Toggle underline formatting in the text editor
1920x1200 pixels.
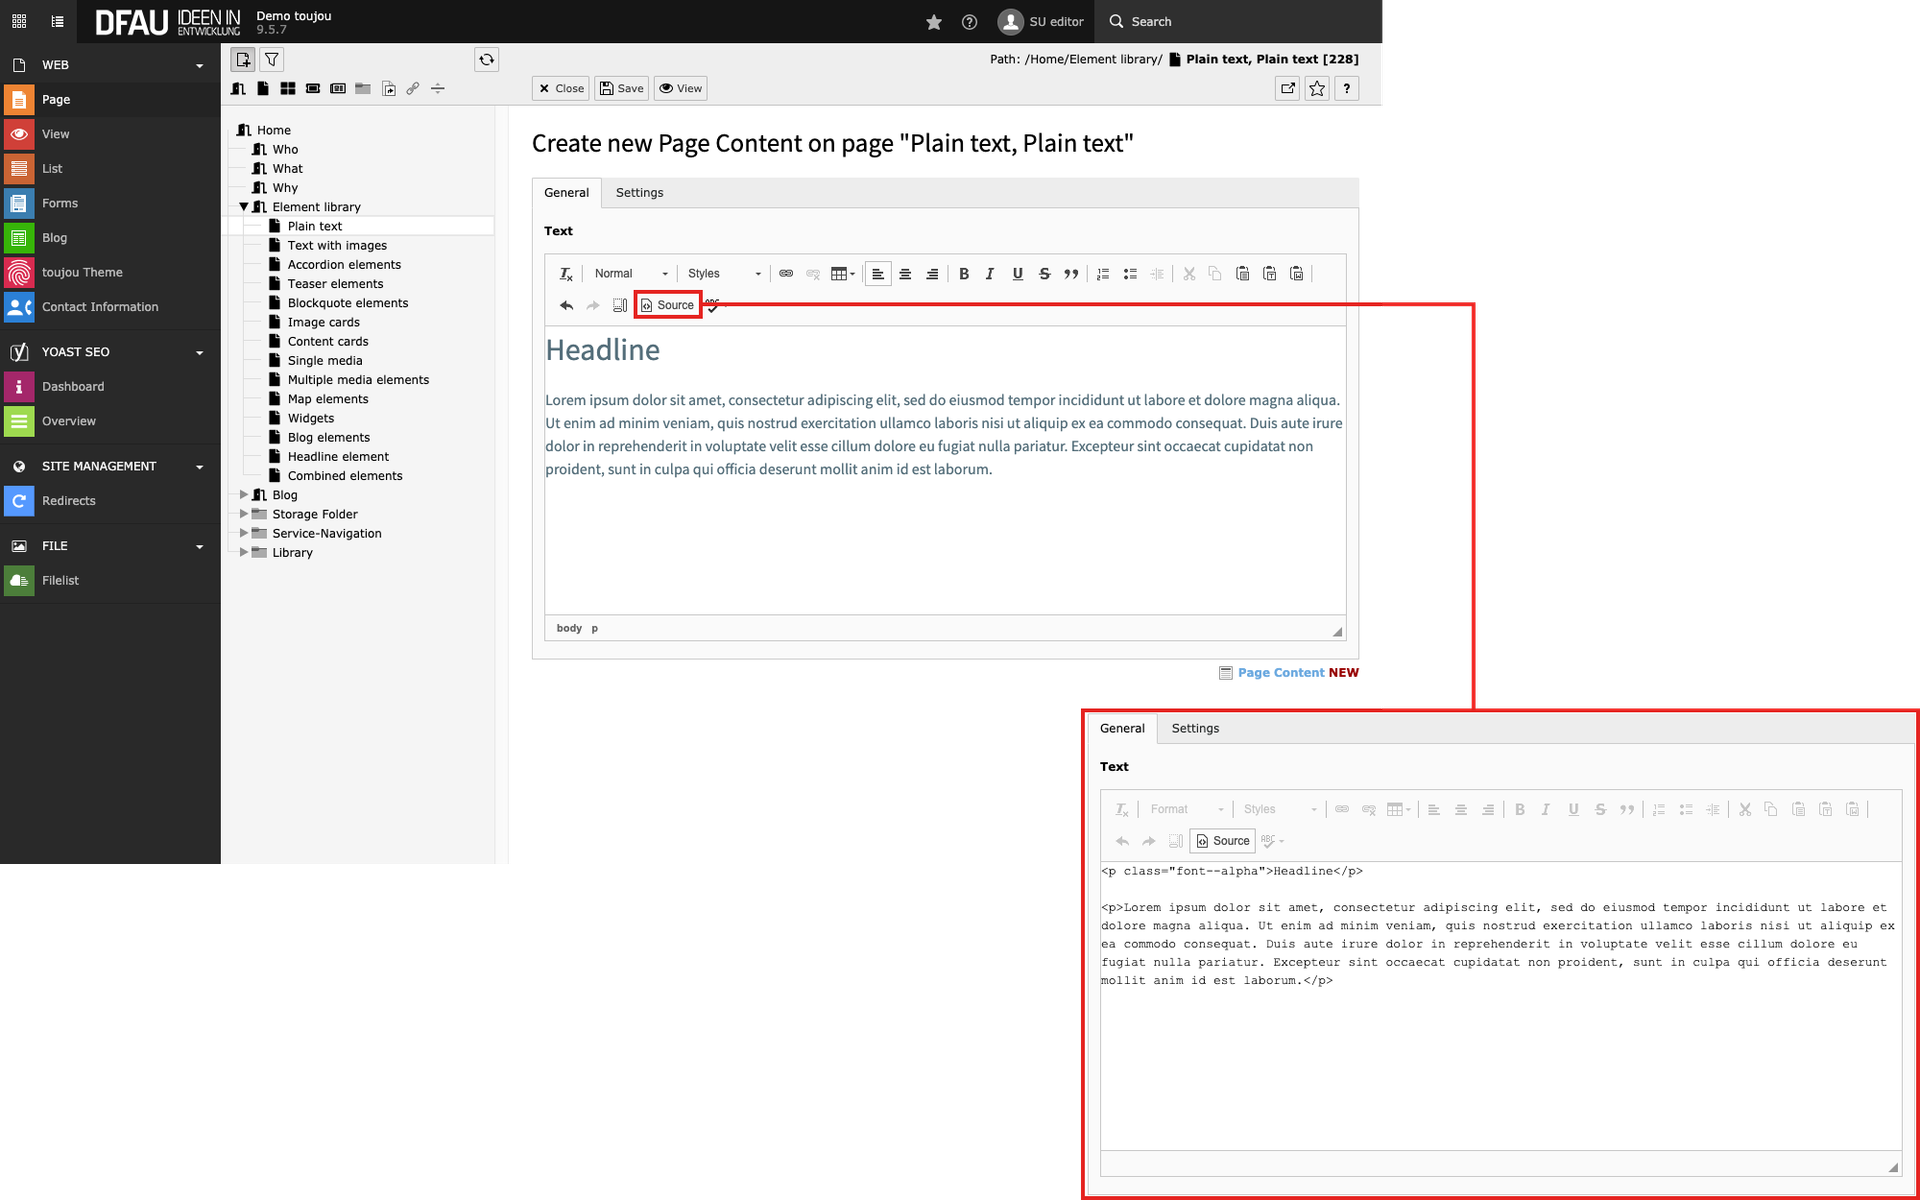[1017, 274]
